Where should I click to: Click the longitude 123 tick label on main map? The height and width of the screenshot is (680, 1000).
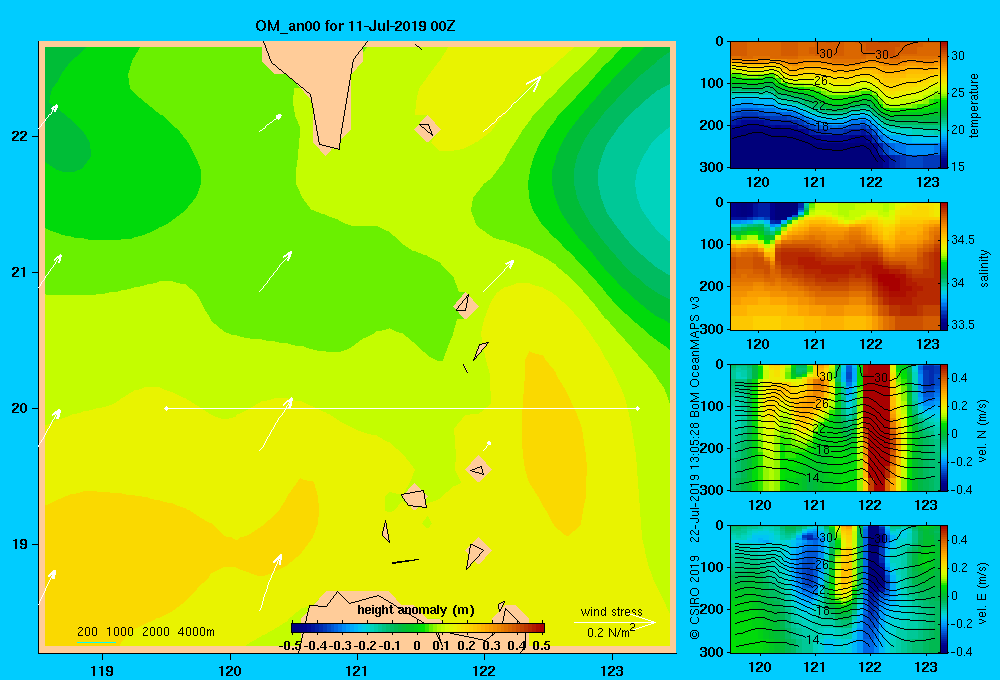point(612,670)
